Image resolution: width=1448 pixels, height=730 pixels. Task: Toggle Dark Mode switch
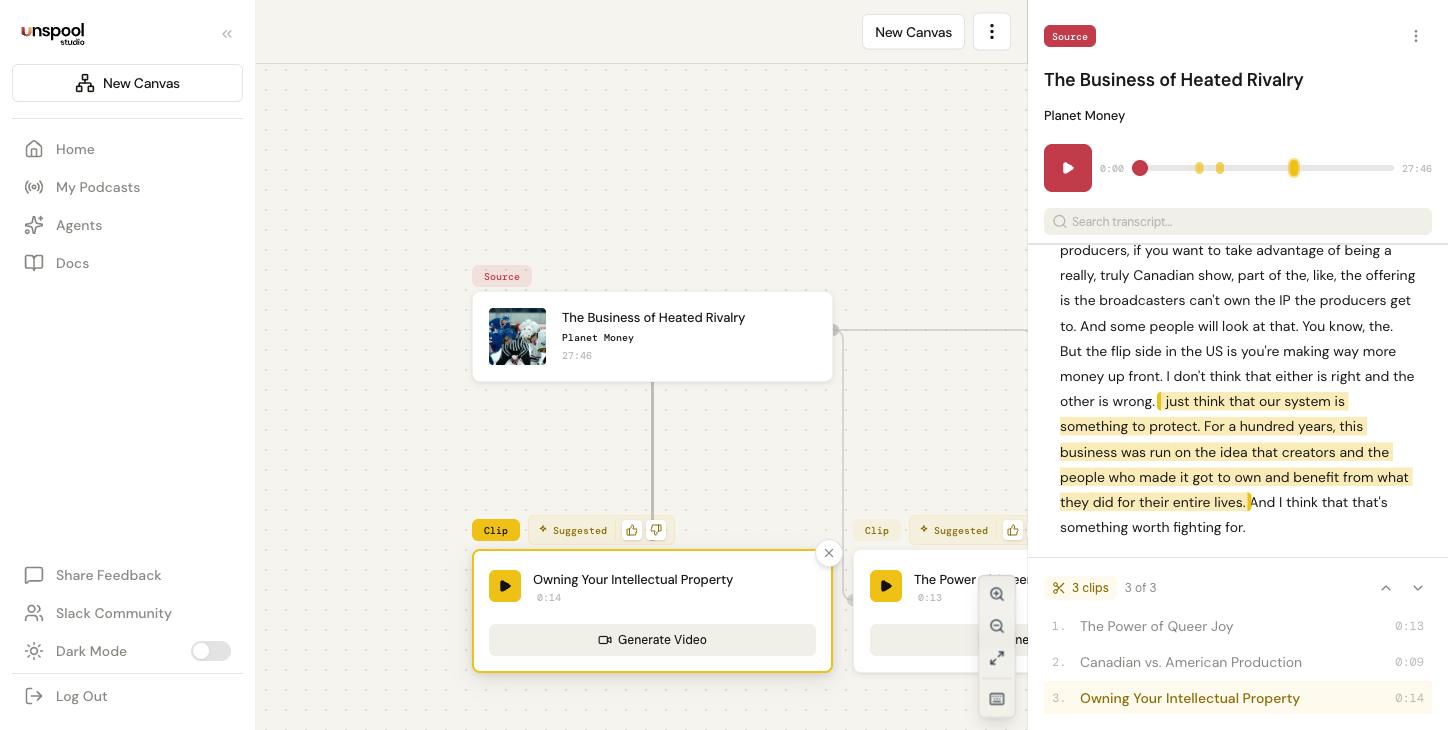[x=211, y=651]
